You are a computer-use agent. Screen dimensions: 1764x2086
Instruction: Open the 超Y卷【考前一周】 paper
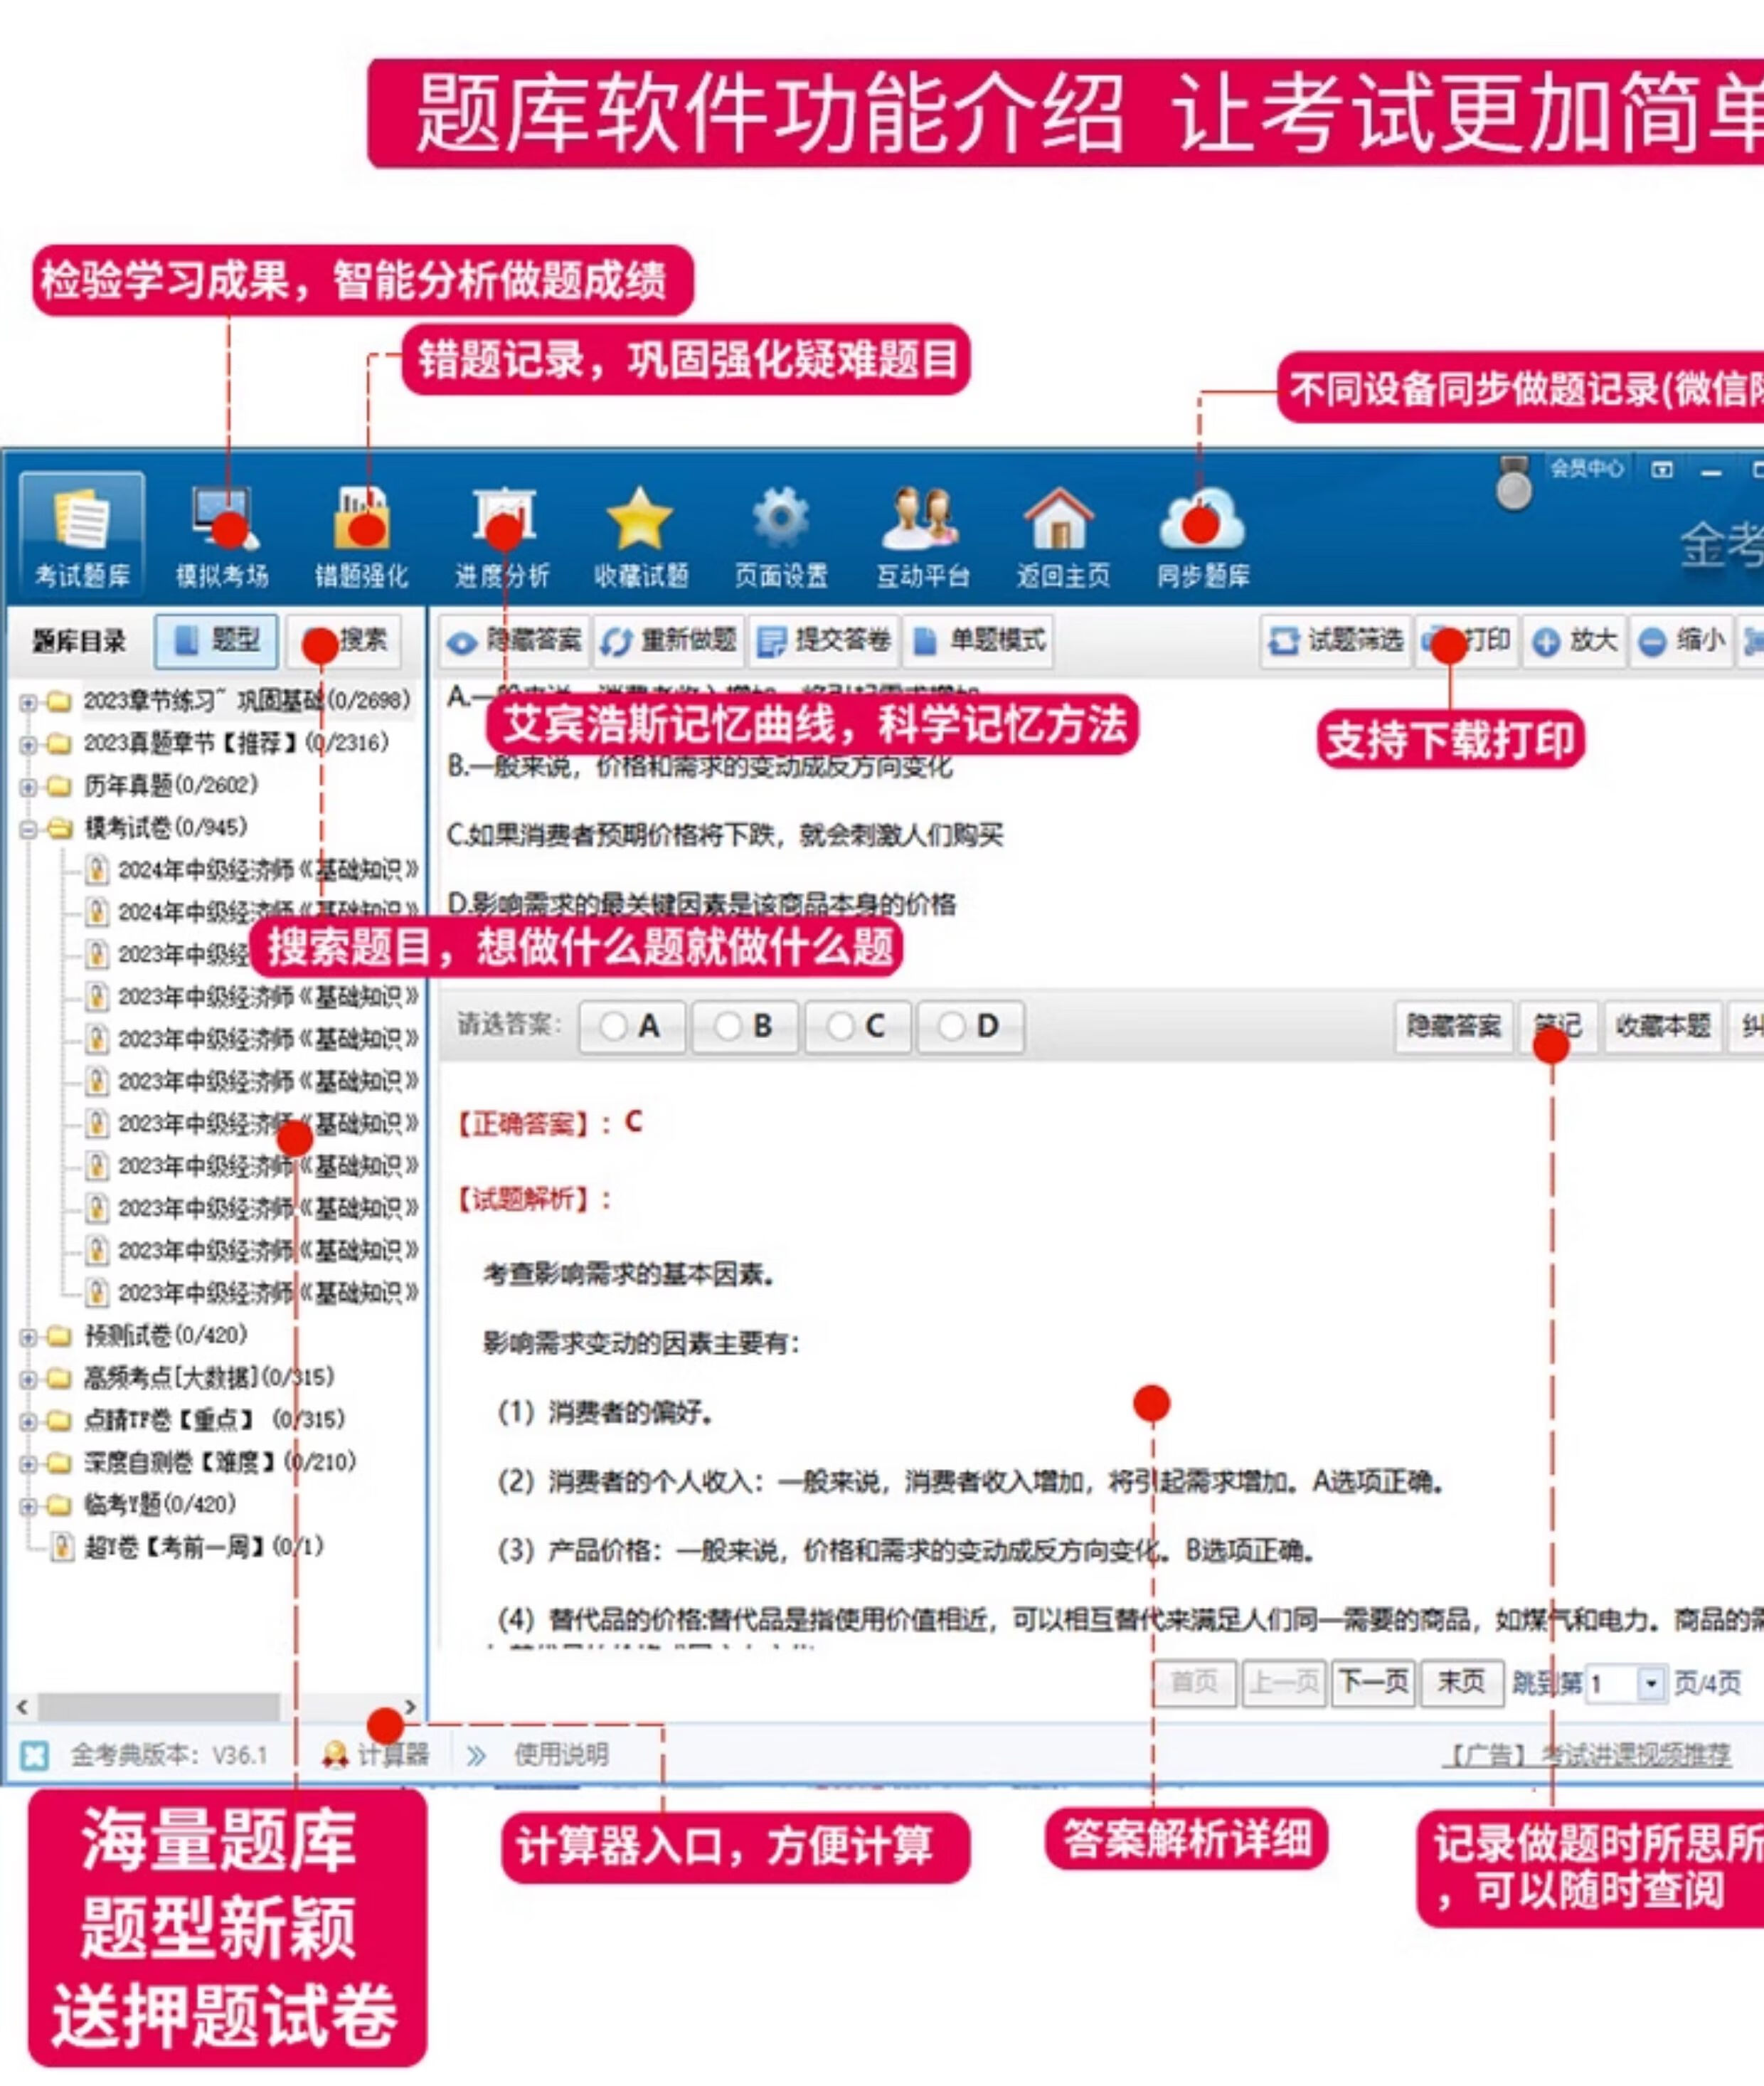[x=187, y=1547]
